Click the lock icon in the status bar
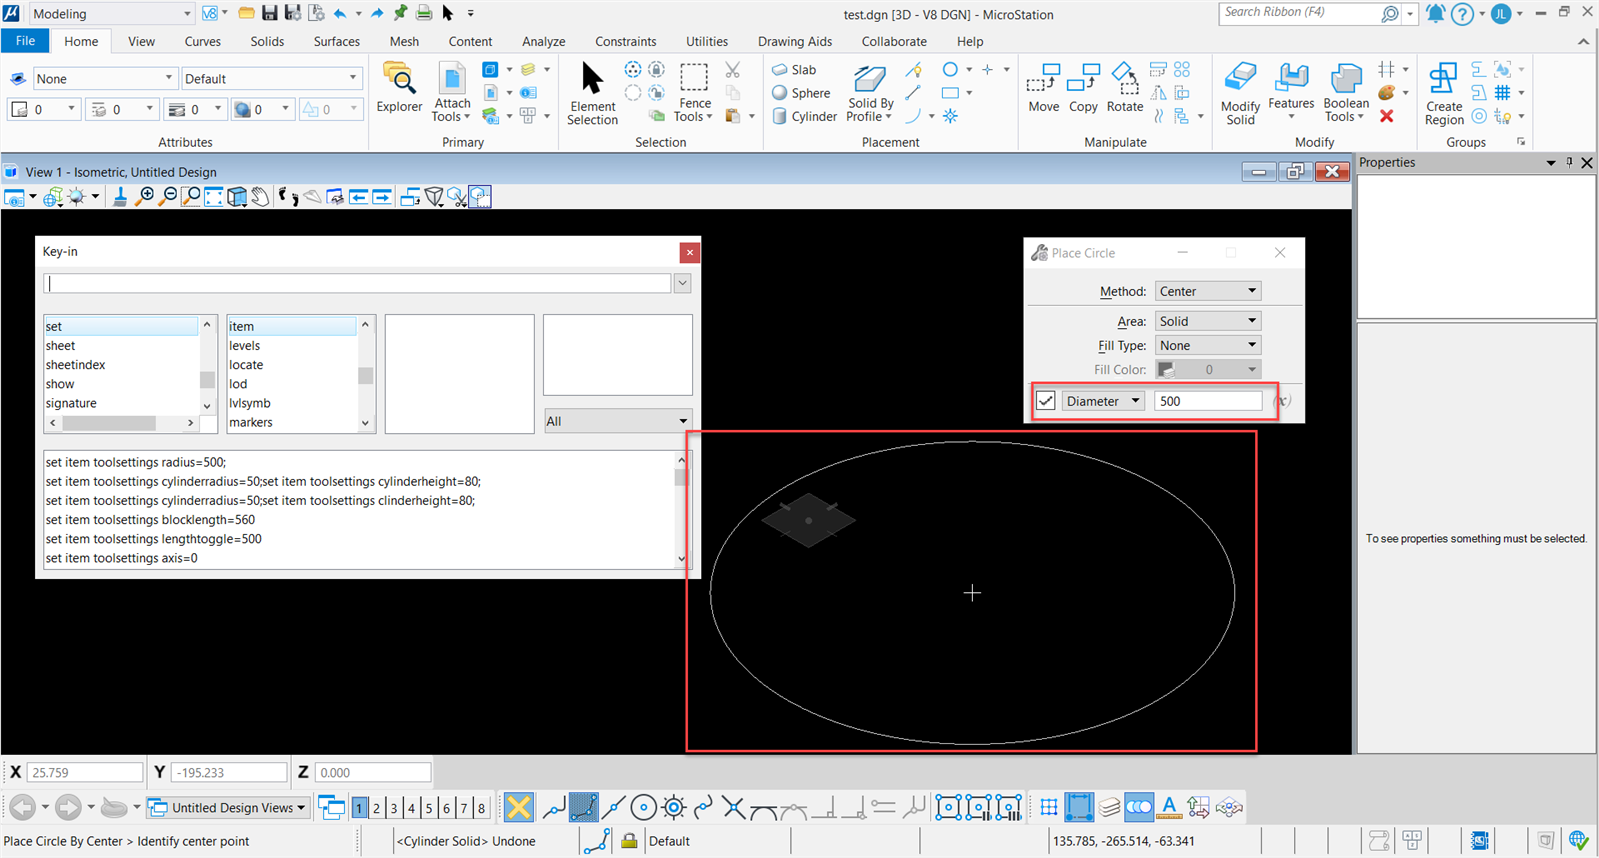1599x858 pixels. pos(629,841)
